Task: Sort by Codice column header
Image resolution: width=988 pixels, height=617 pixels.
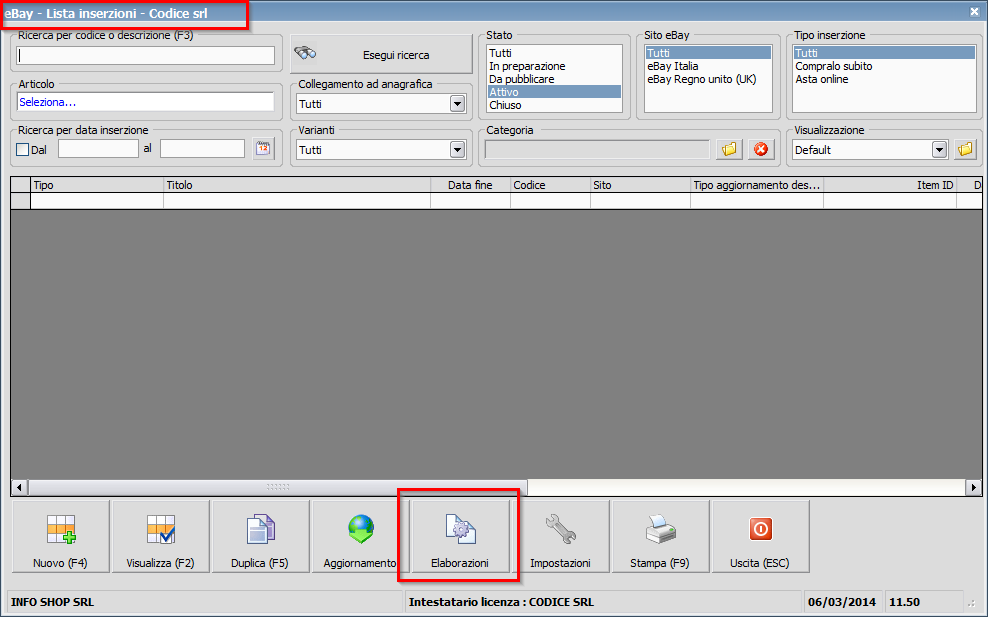Action: tap(551, 185)
